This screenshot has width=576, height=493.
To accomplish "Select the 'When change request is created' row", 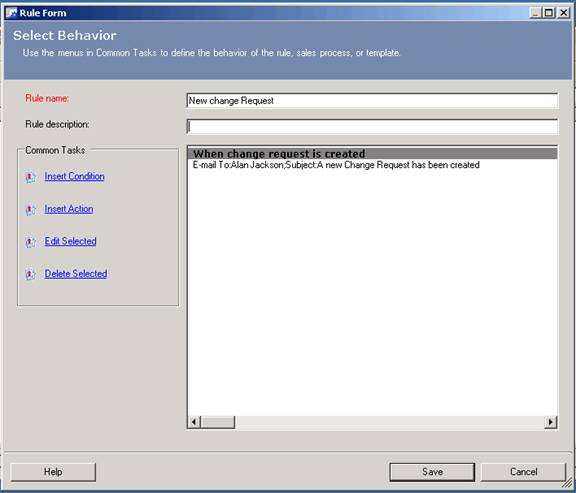I will [372, 153].
